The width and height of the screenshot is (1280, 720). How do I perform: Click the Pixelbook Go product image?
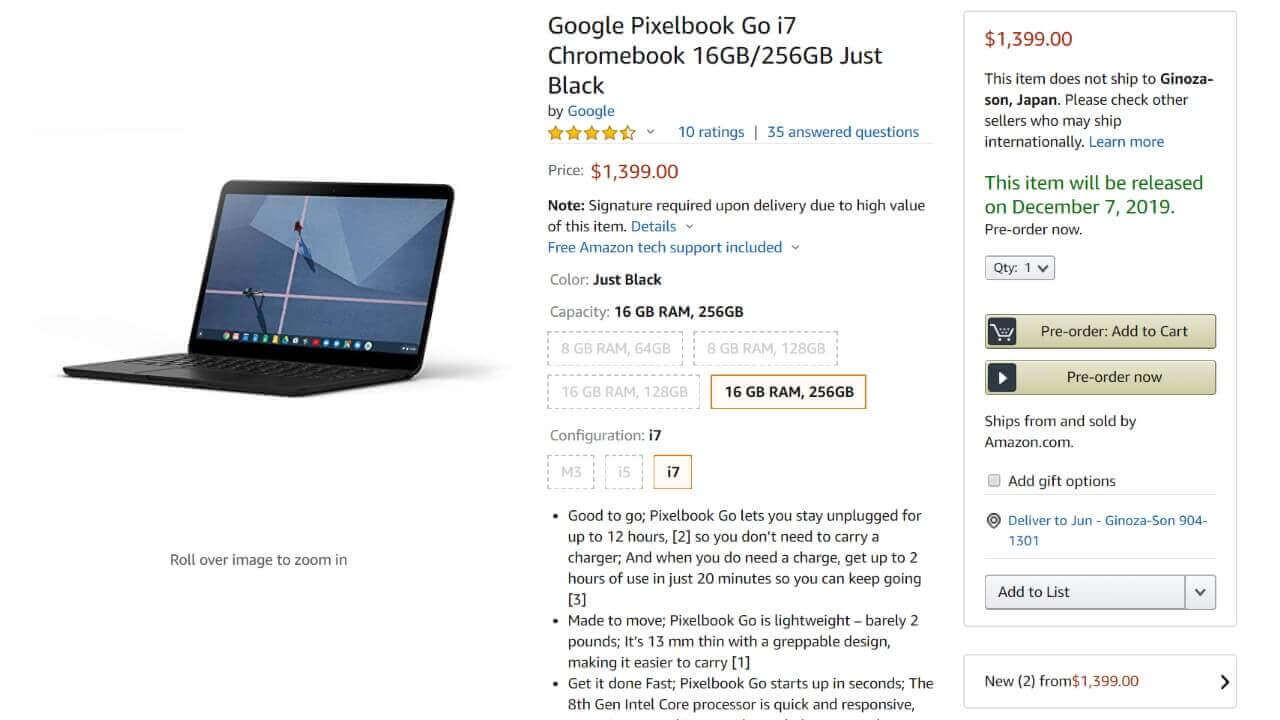pyautogui.click(x=259, y=288)
